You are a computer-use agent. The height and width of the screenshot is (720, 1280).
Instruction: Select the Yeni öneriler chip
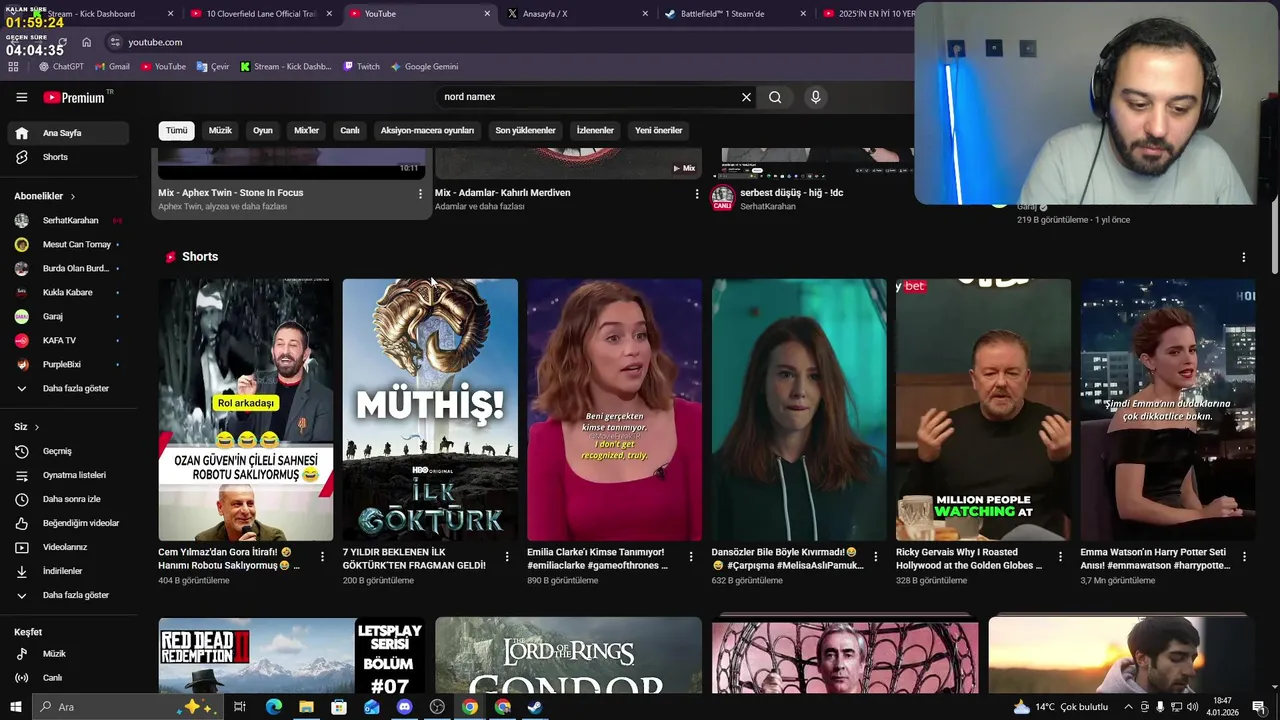click(x=658, y=130)
